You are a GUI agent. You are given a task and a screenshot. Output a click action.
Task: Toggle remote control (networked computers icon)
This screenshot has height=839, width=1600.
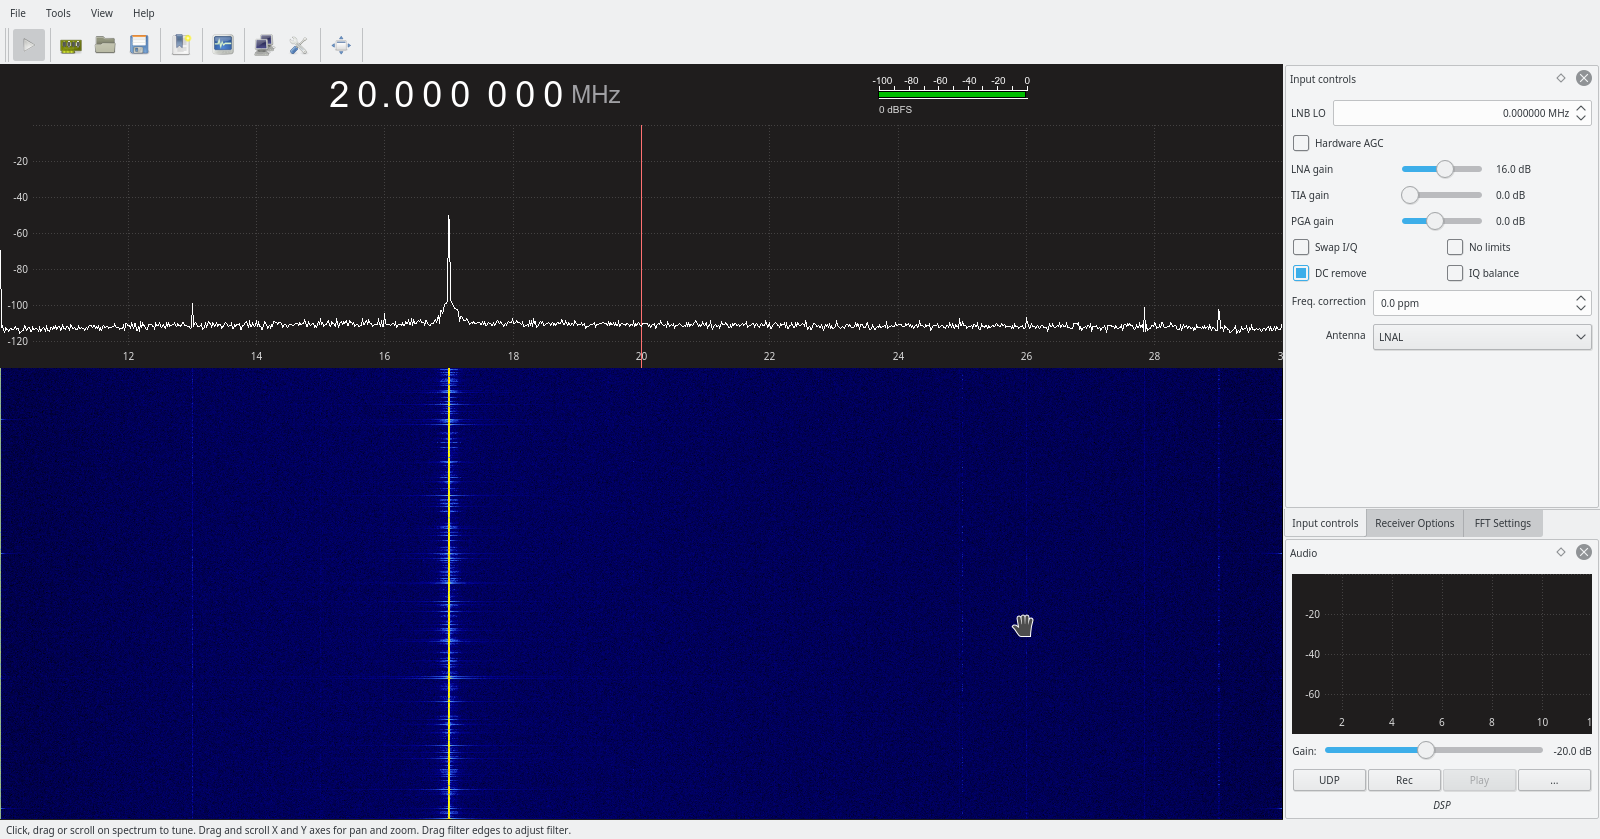point(264,45)
